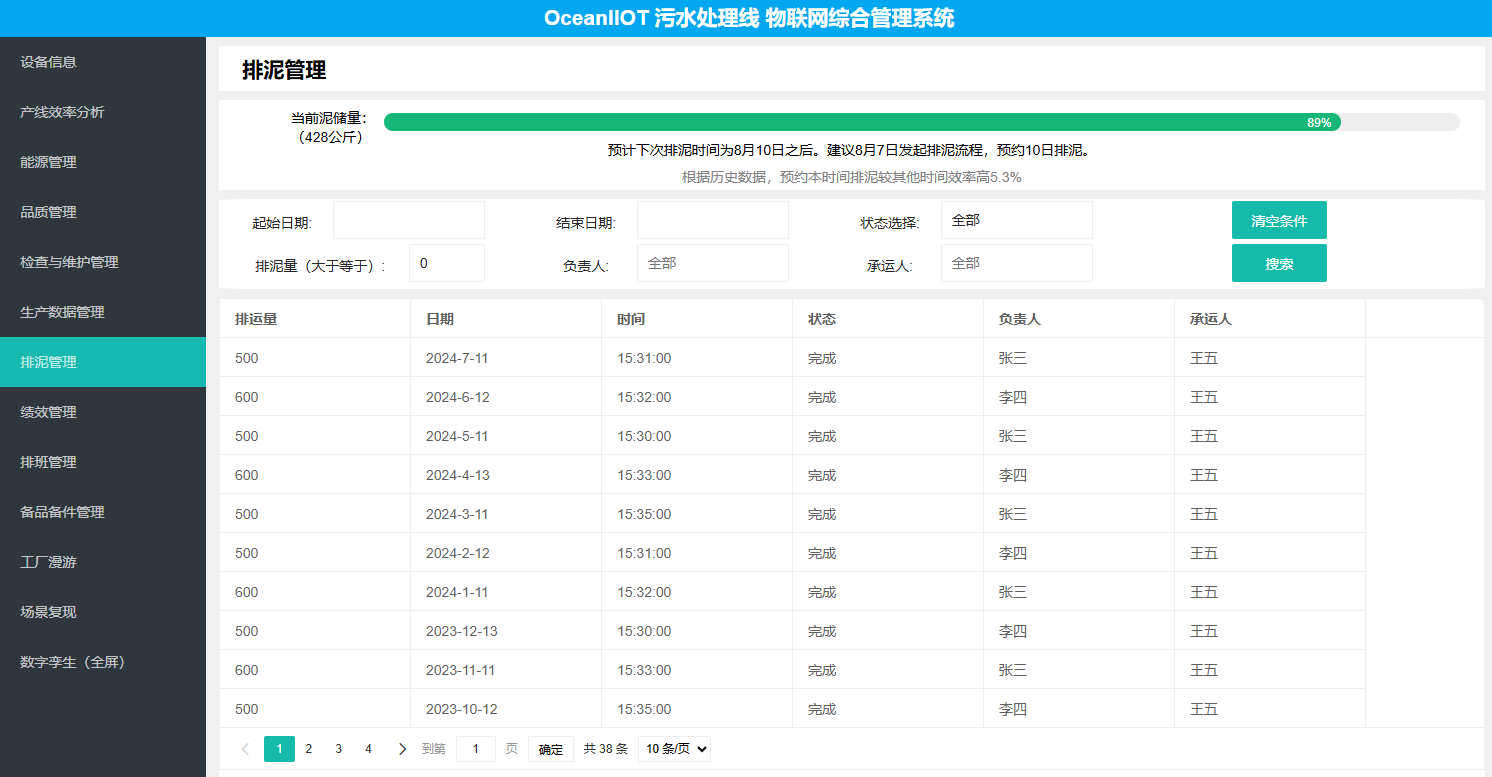Click the 89% sludge storage progress bar

921,122
